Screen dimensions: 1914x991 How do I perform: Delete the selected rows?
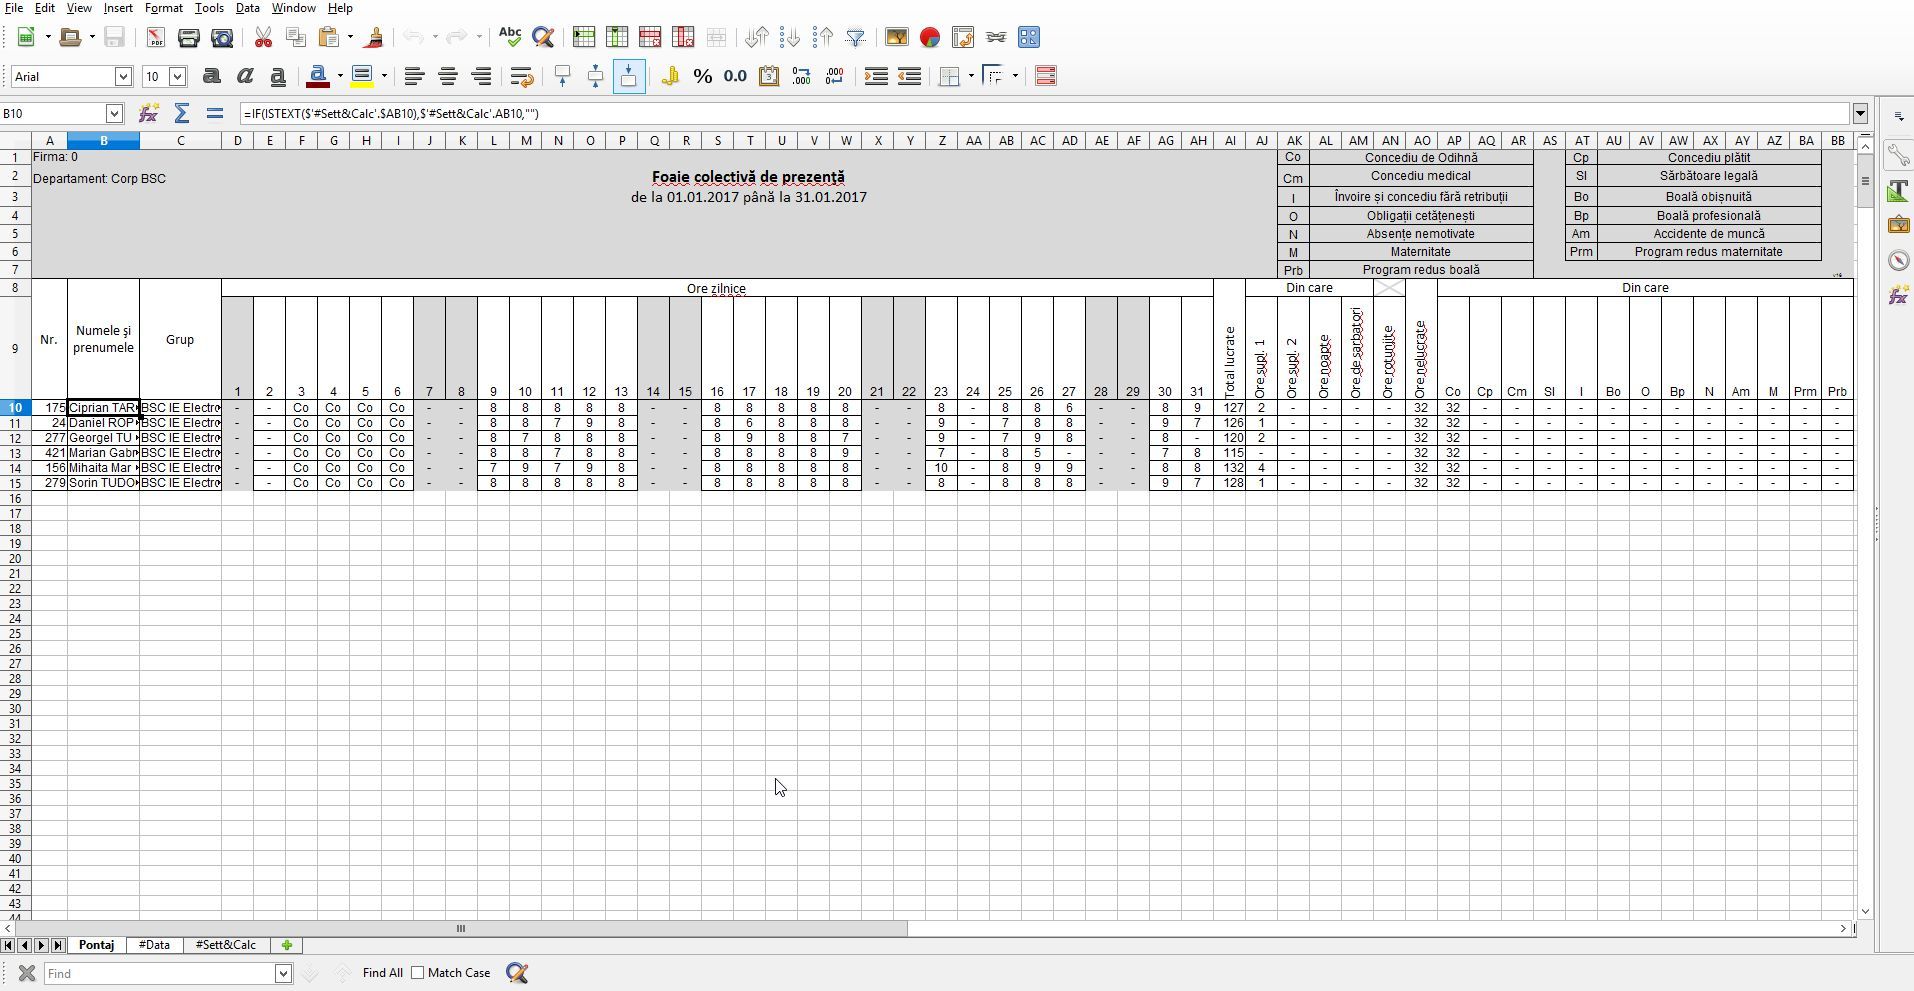click(x=650, y=37)
